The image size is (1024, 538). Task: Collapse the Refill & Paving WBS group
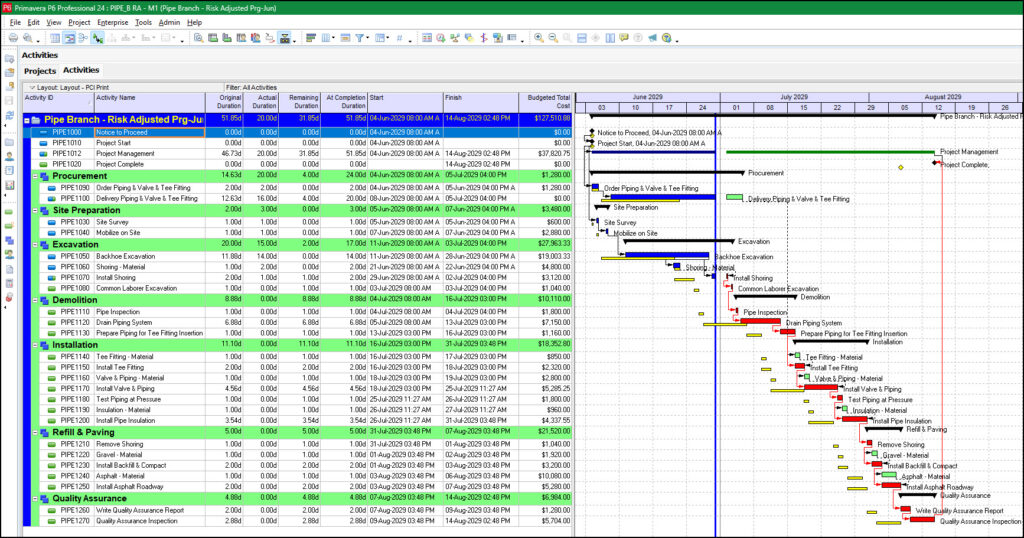point(36,432)
